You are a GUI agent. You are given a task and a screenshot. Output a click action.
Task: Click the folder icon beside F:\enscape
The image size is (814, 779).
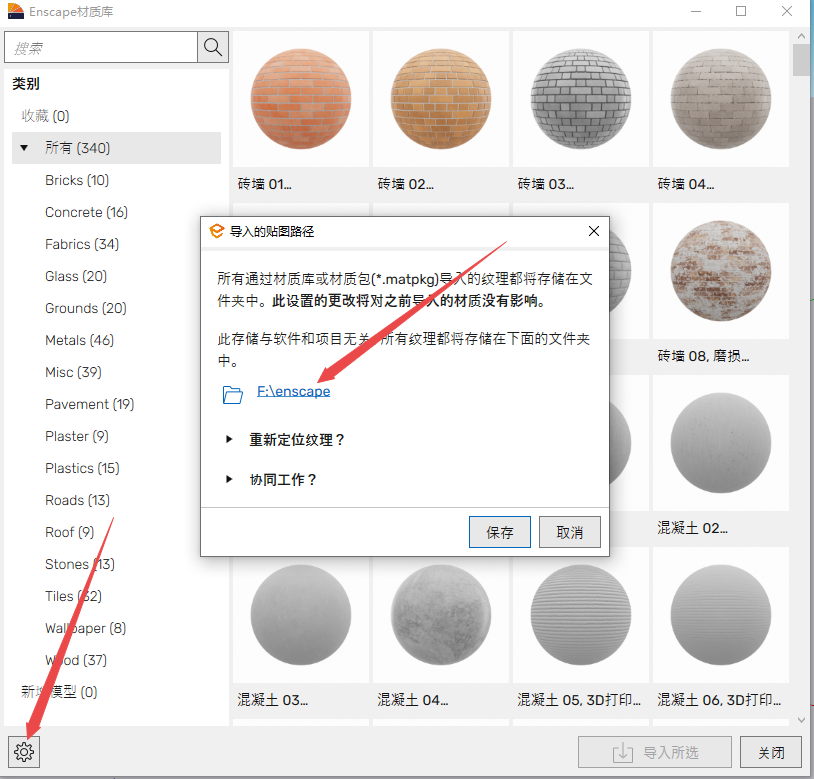233,393
